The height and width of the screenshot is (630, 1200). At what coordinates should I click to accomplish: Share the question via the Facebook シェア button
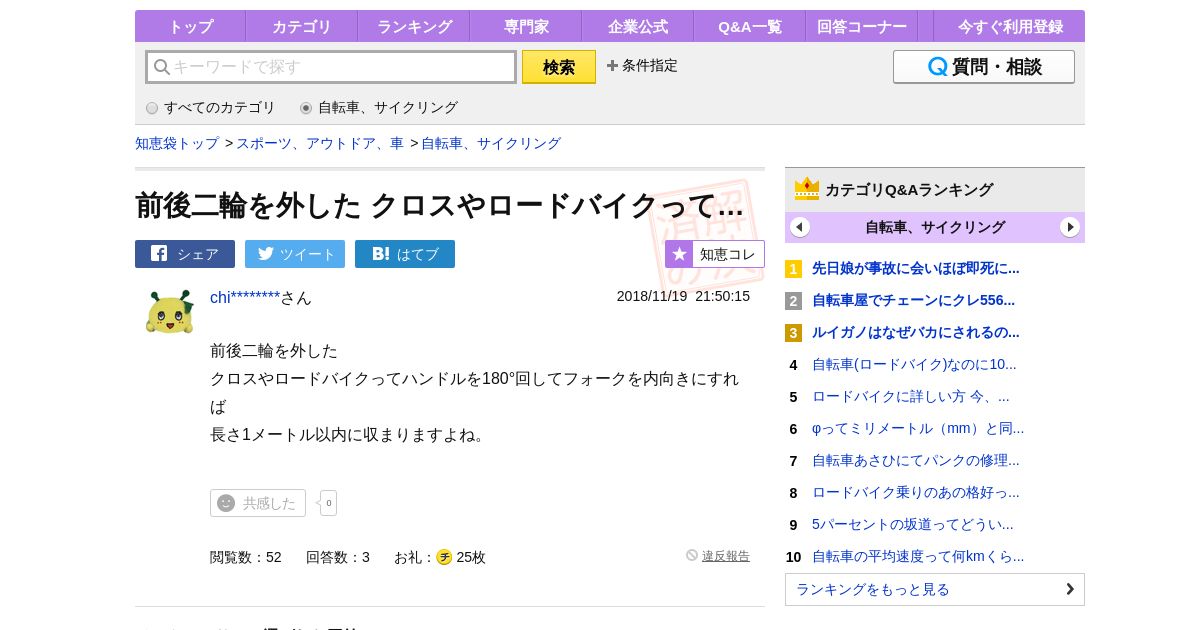point(185,254)
